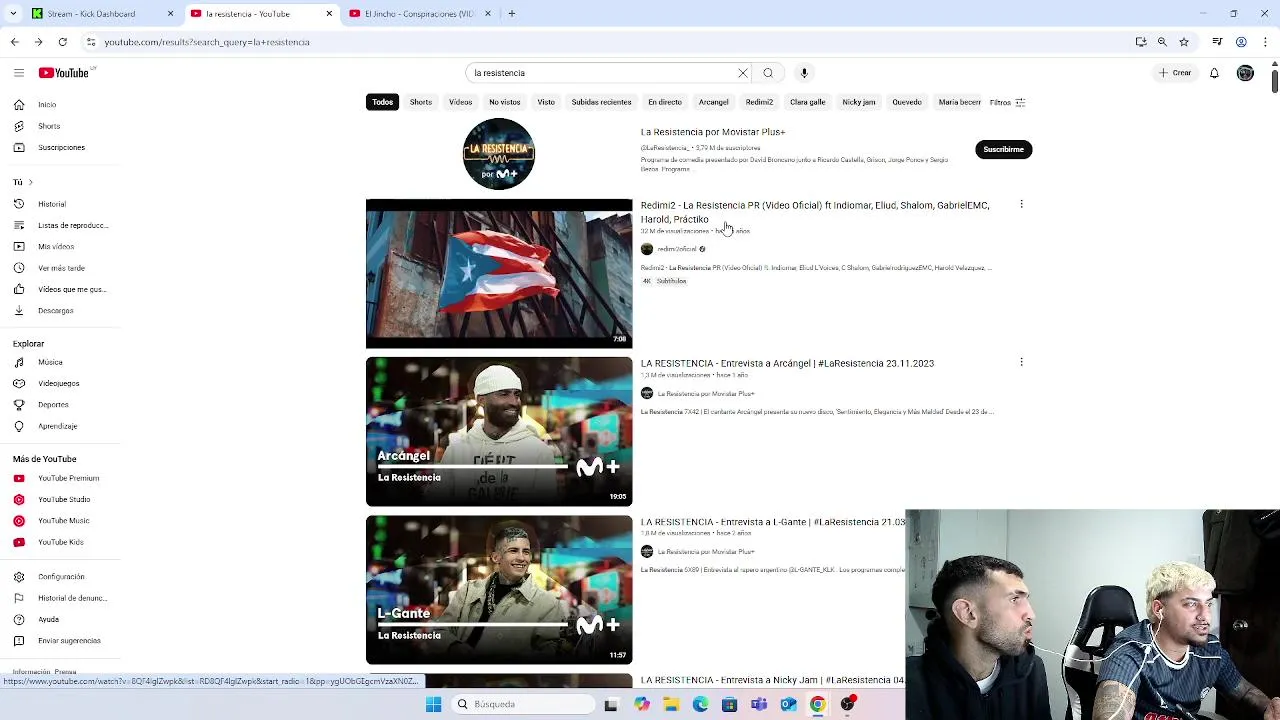Screen dimensions: 1280x720
Task: Click the YouTube logo
Action: (x=65, y=73)
